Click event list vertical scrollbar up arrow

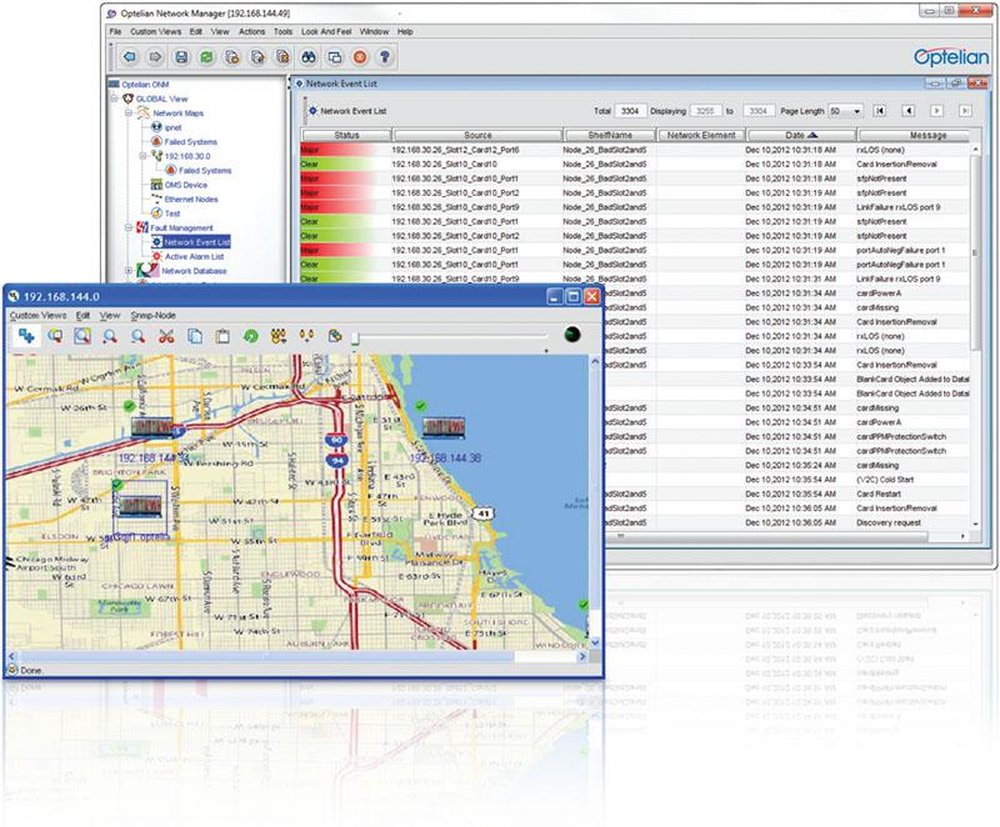point(975,150)
